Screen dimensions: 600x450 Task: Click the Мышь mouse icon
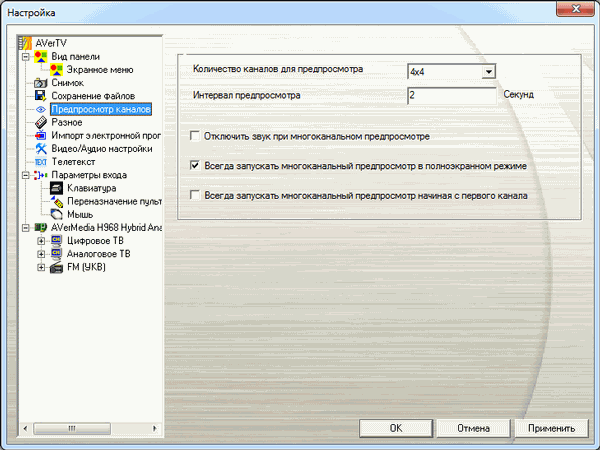[x=57, y=214]
